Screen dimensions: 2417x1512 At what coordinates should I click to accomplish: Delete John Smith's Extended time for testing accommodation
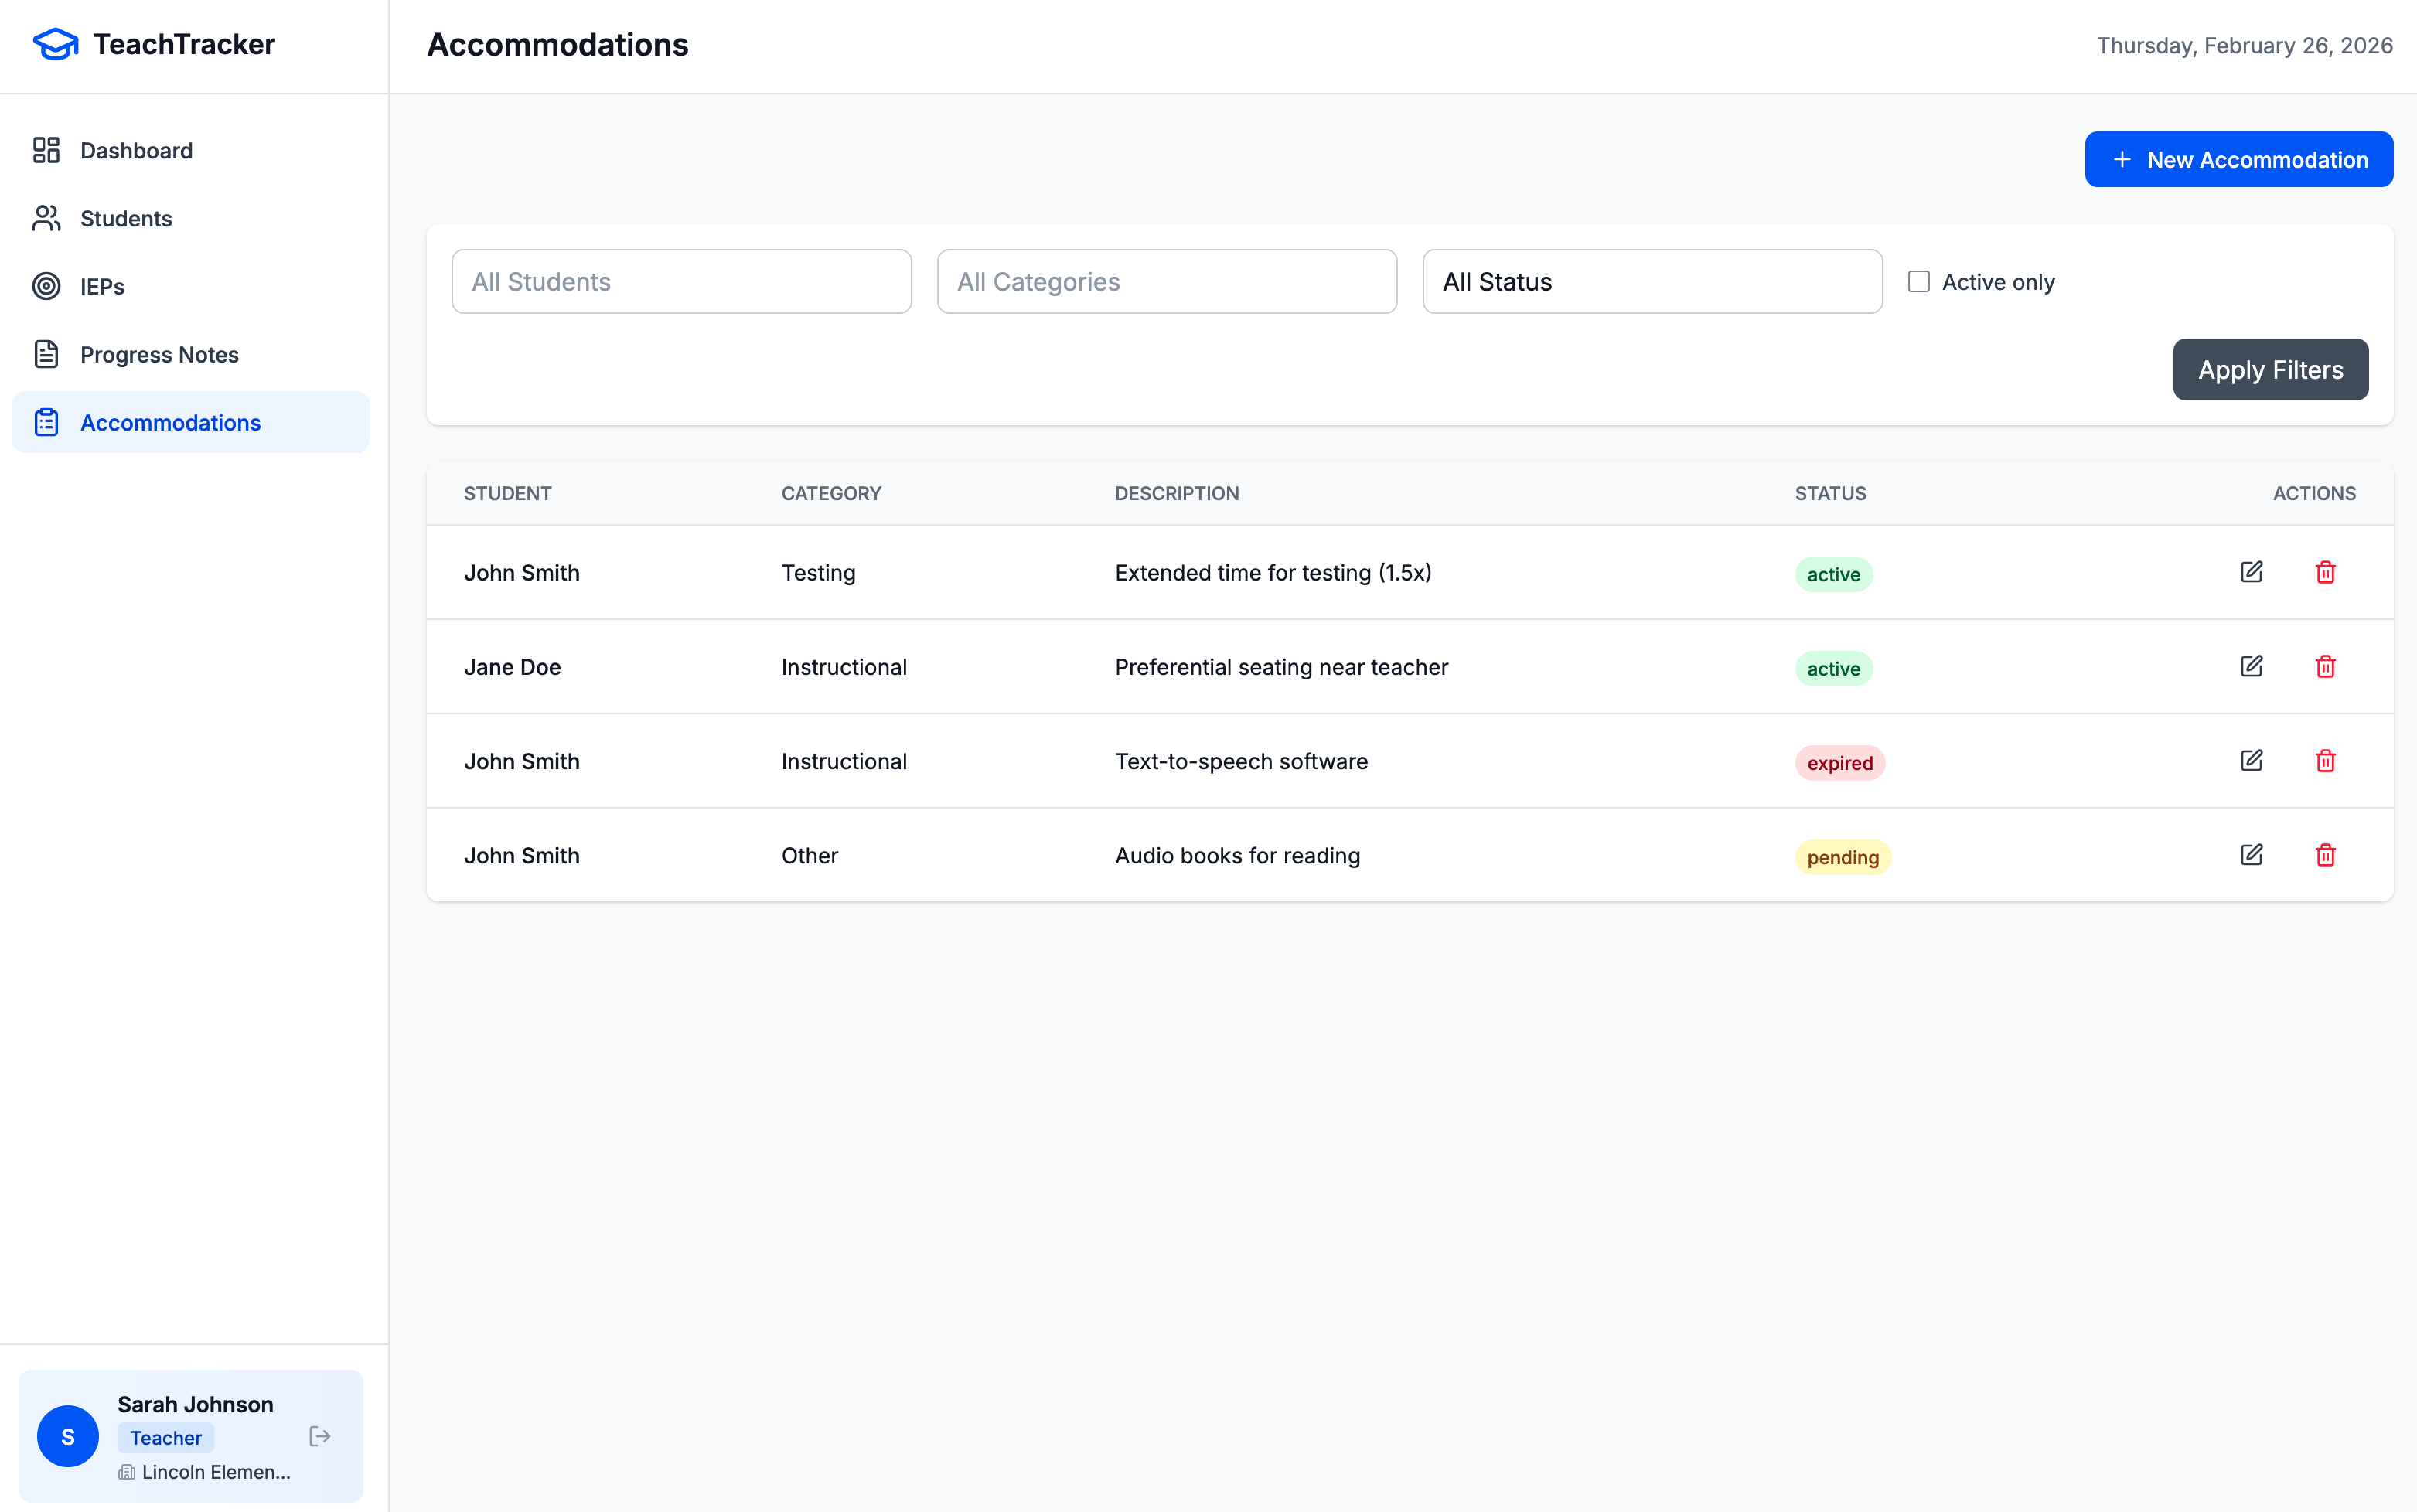[x=2326, y=572]
